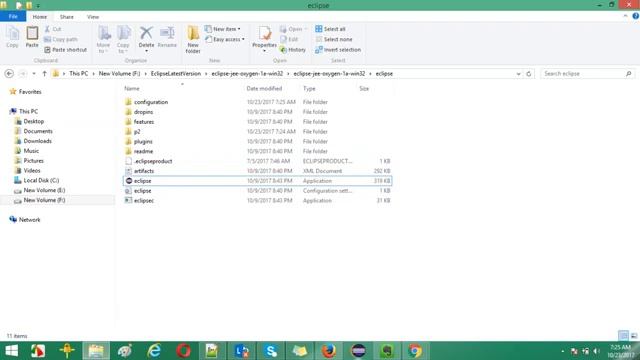Go up one folder with Up arrow
This screenshot has width=640, height=360.
pyautogui.click(x=44, y=73)
